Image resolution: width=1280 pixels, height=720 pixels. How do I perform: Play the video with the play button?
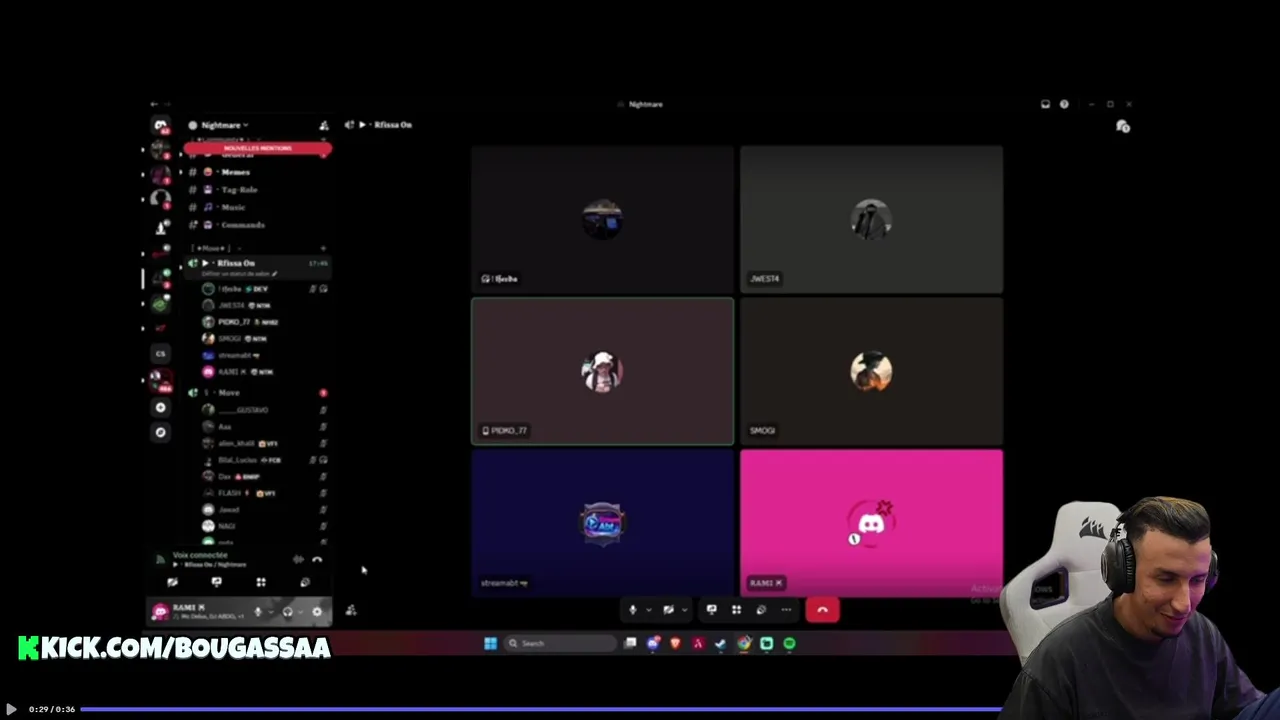(x=11, y=709)
